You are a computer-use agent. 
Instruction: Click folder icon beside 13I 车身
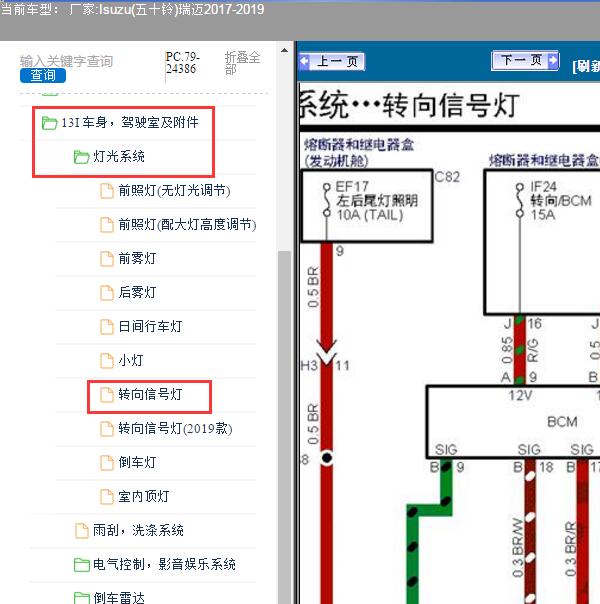click(49, 123)
